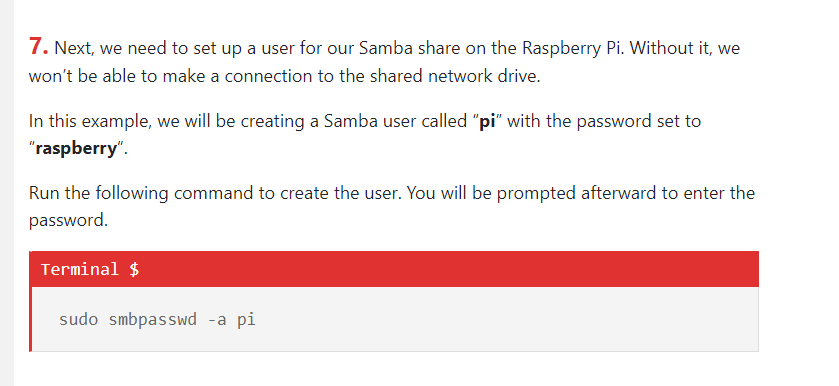
Task: Click the red step number 7
Action: point(39,47)
